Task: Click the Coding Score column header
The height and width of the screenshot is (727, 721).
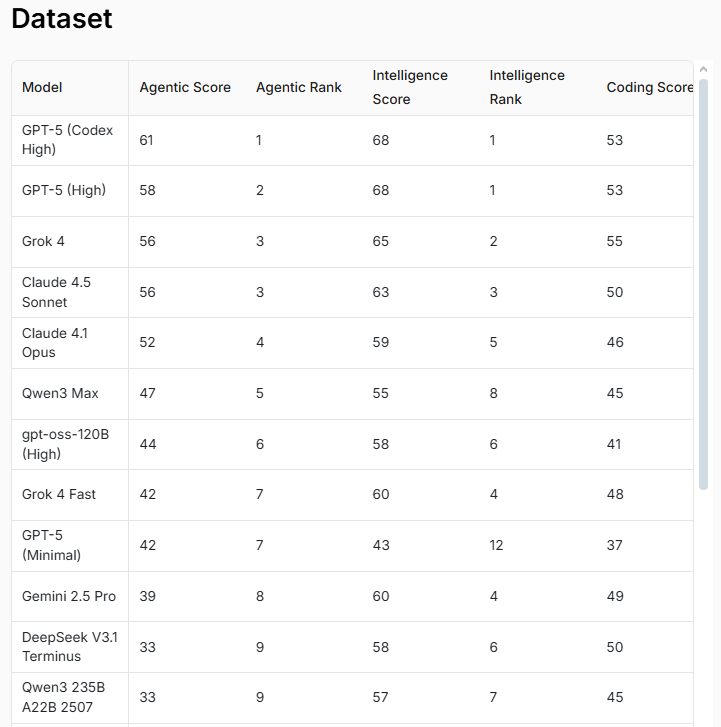Action: pos(648,88)
